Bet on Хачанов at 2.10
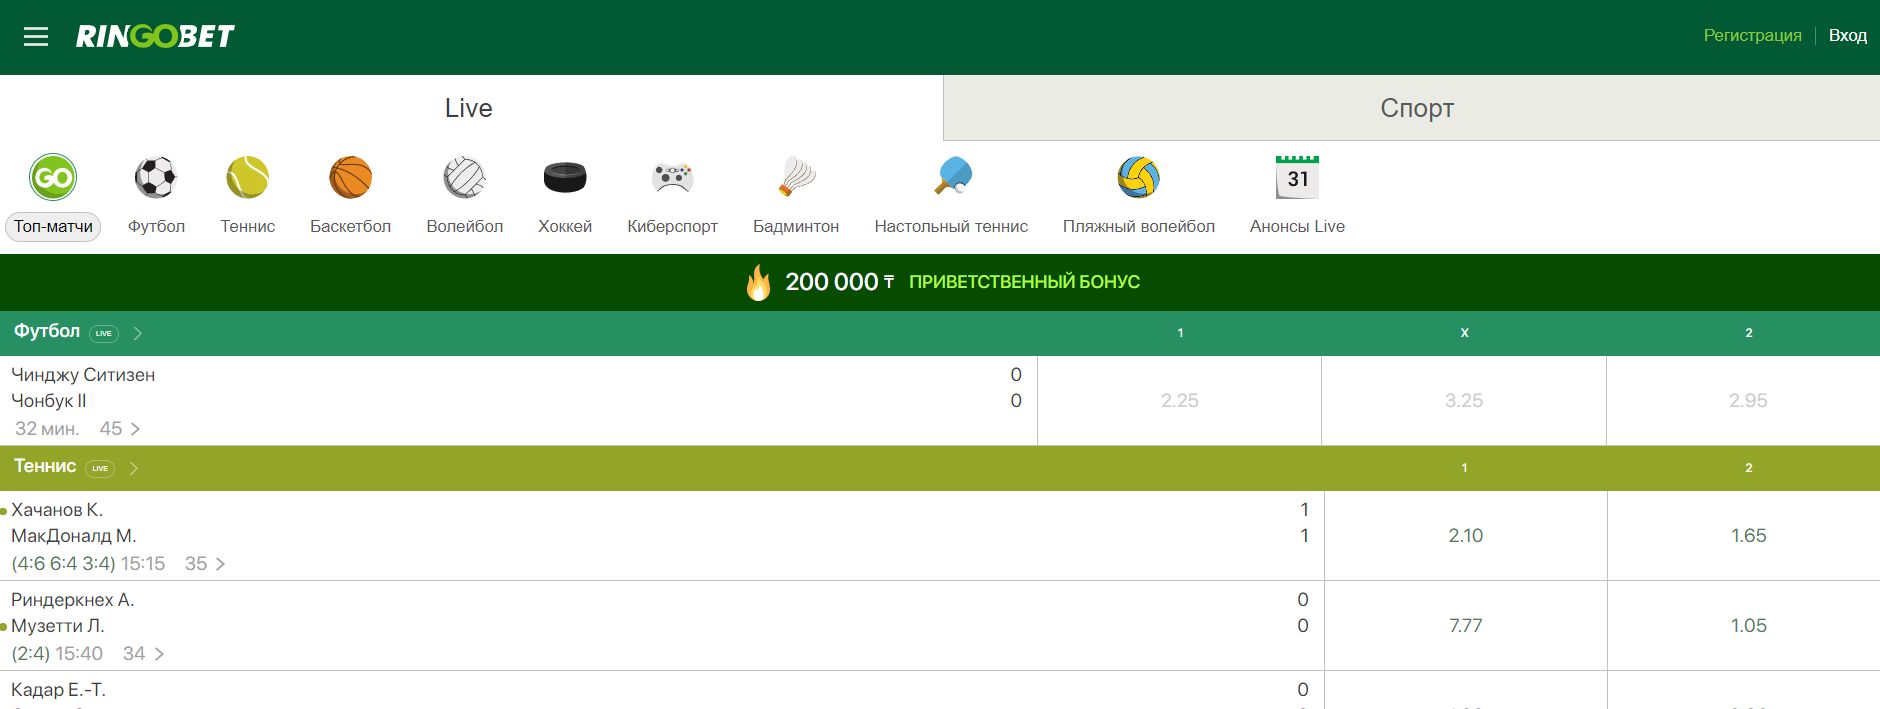The width and height of the screenshot is (1880, 709). pyautogui.click(x=1466, y=535)
